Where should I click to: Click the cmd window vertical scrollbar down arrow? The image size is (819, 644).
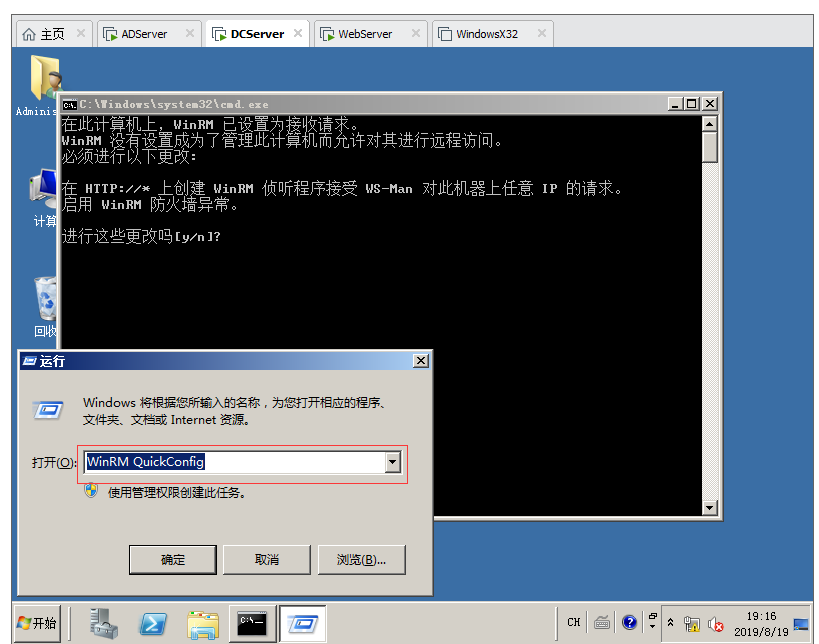pos(710,508)
